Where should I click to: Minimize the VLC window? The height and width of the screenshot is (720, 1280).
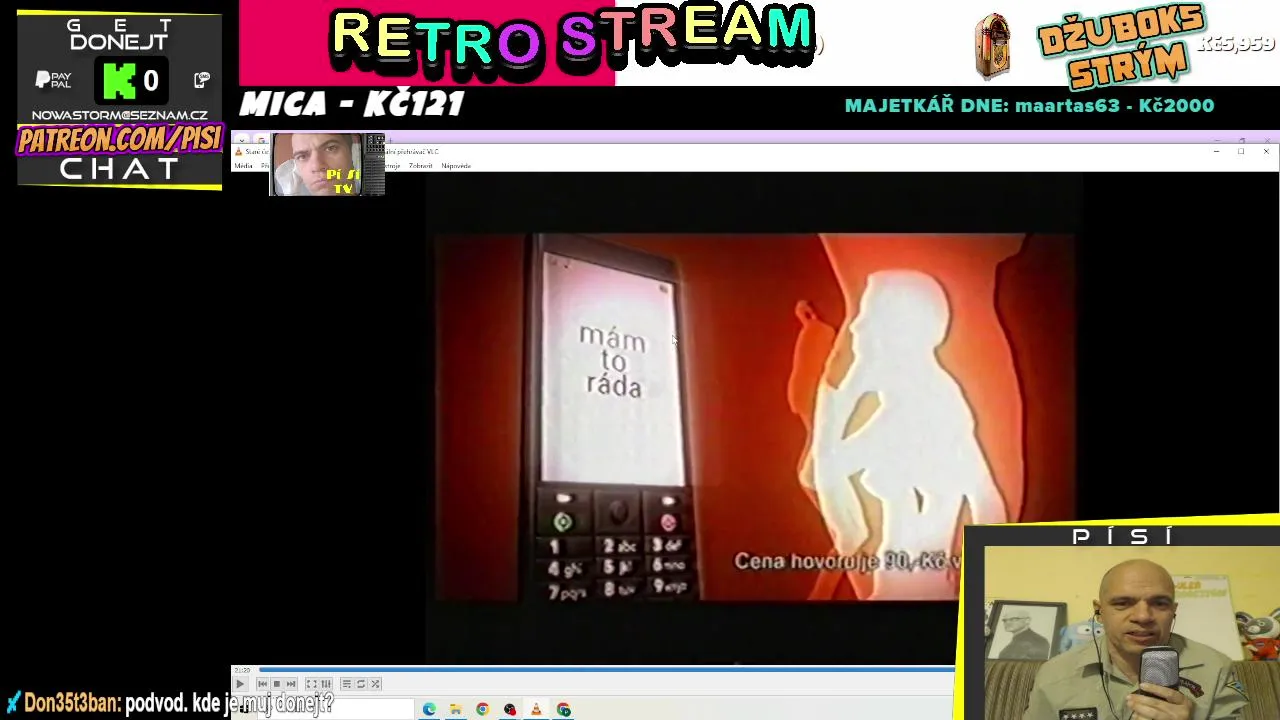pos(1216,151)
